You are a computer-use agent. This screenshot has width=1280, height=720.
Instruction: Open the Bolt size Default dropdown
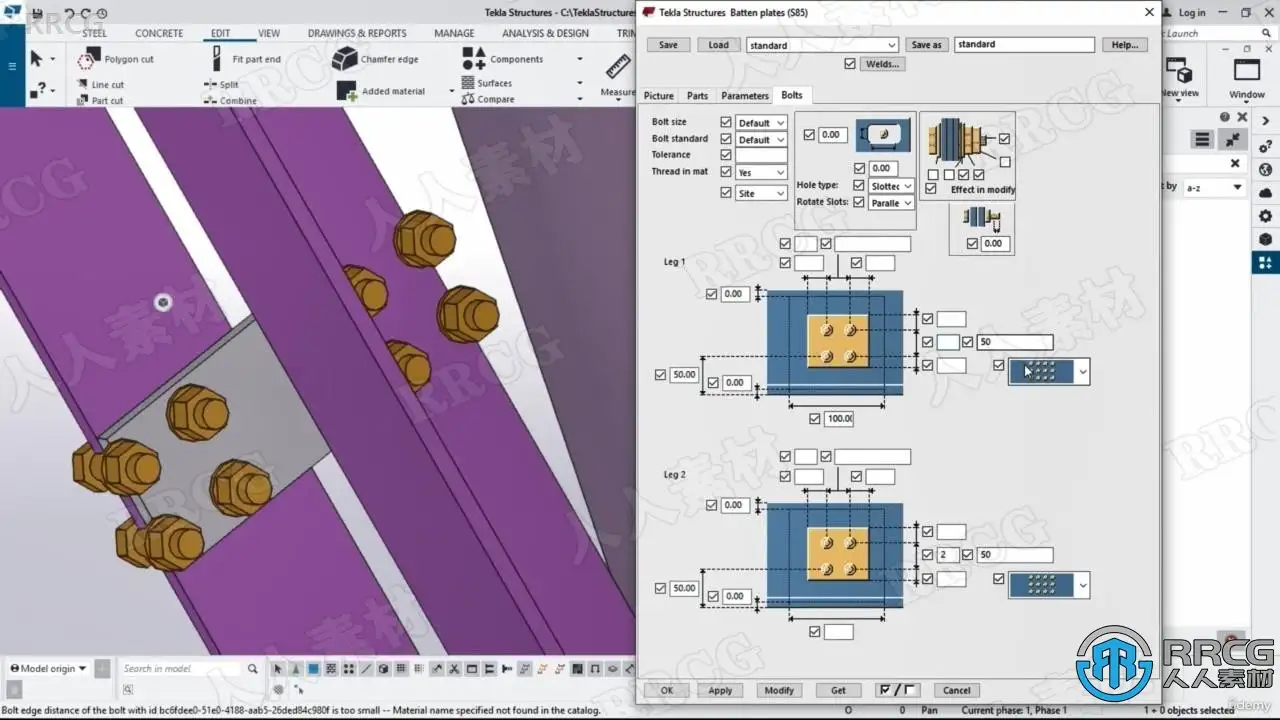761,123
